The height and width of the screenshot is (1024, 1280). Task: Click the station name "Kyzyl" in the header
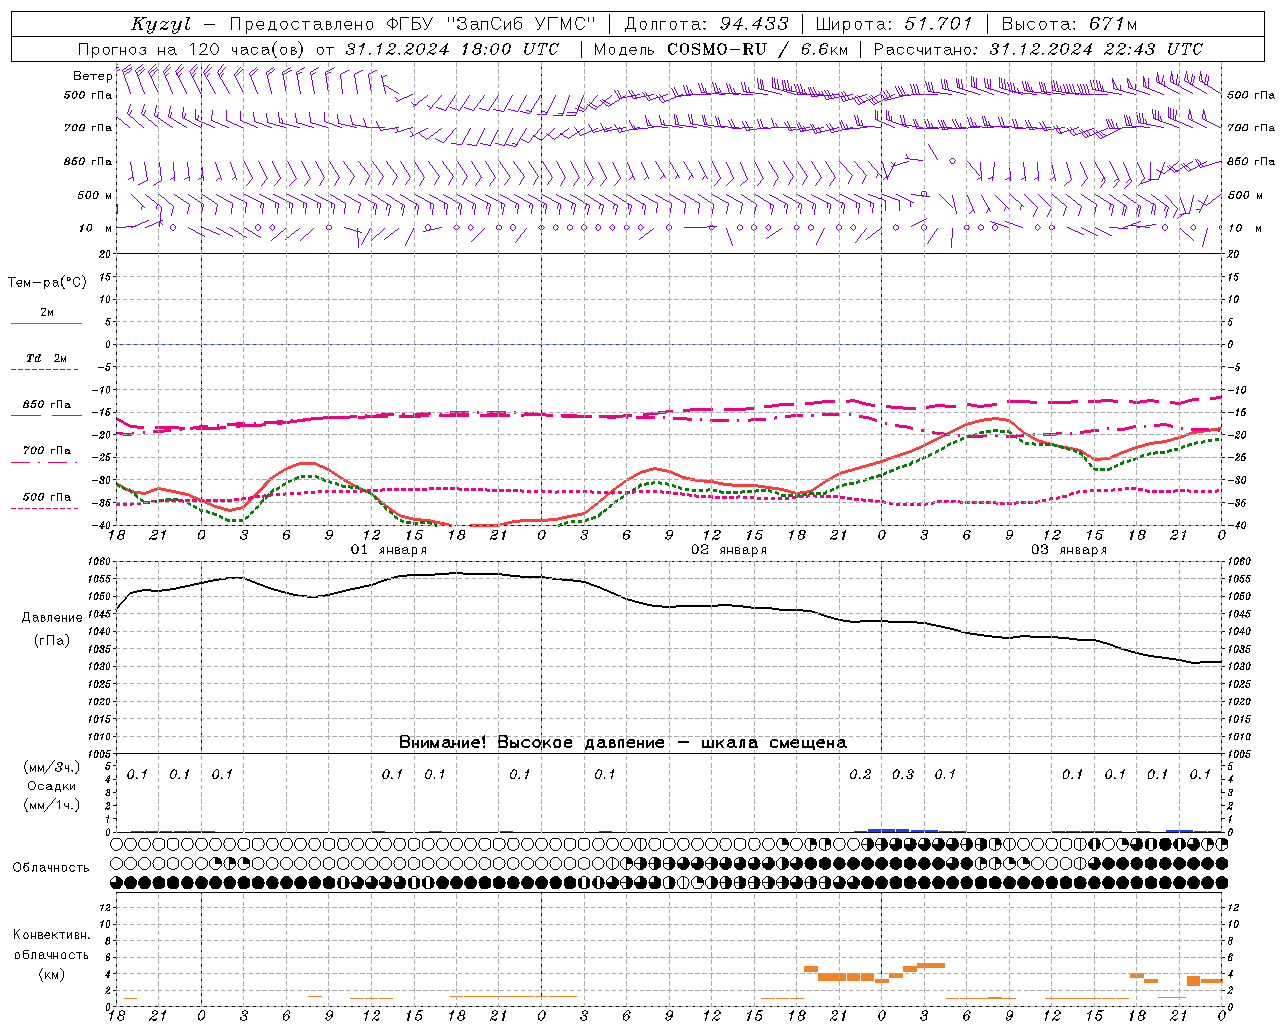click(x=161, y=24)
